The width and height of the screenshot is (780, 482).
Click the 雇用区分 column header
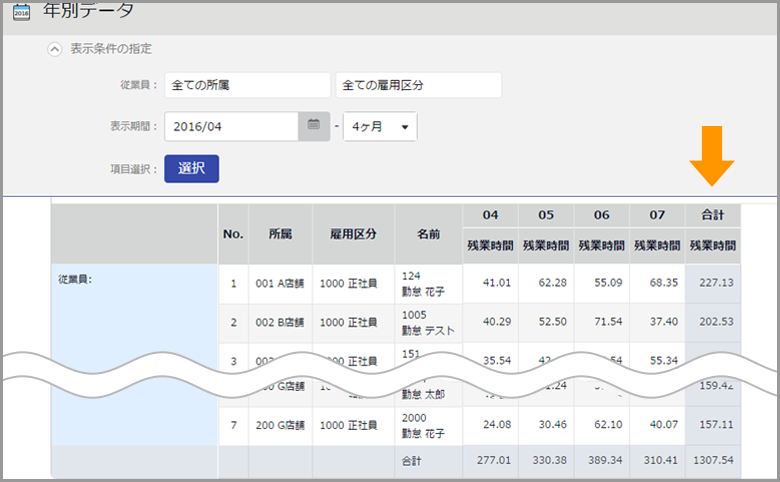(x=354, y=234)
